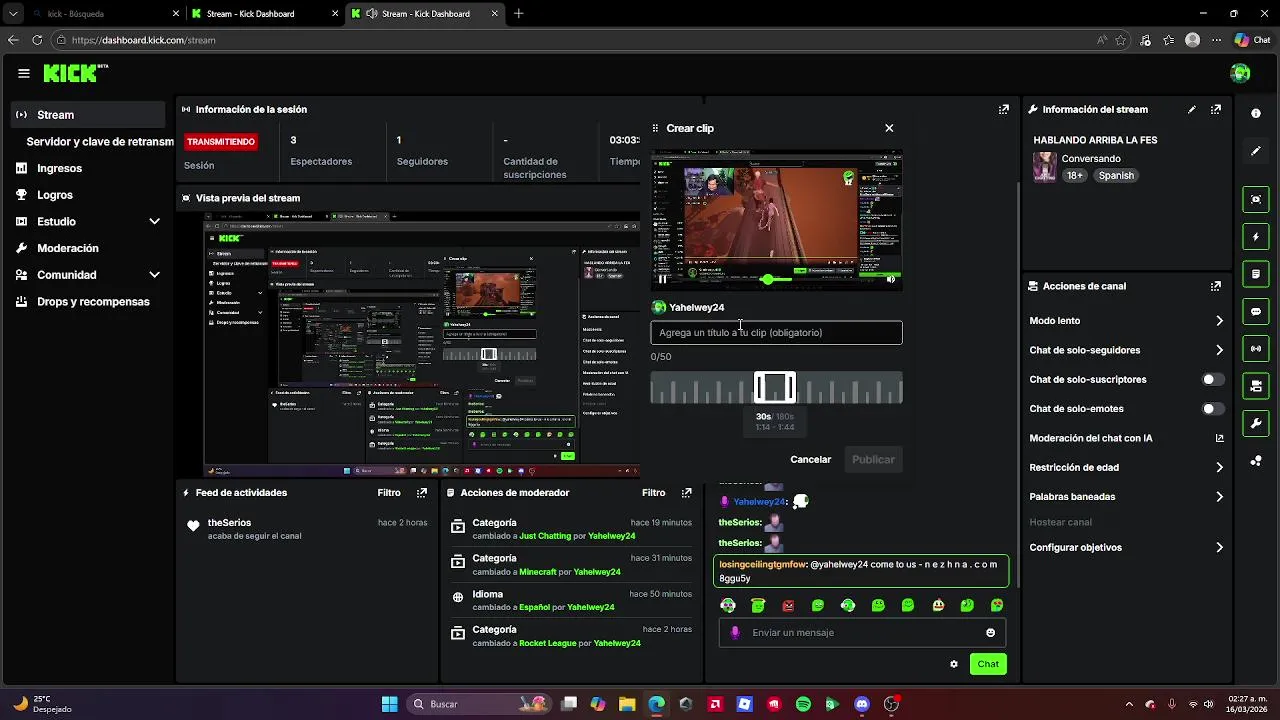Send message with the green Chat button
1280x720 pixels.
(988, 664)
